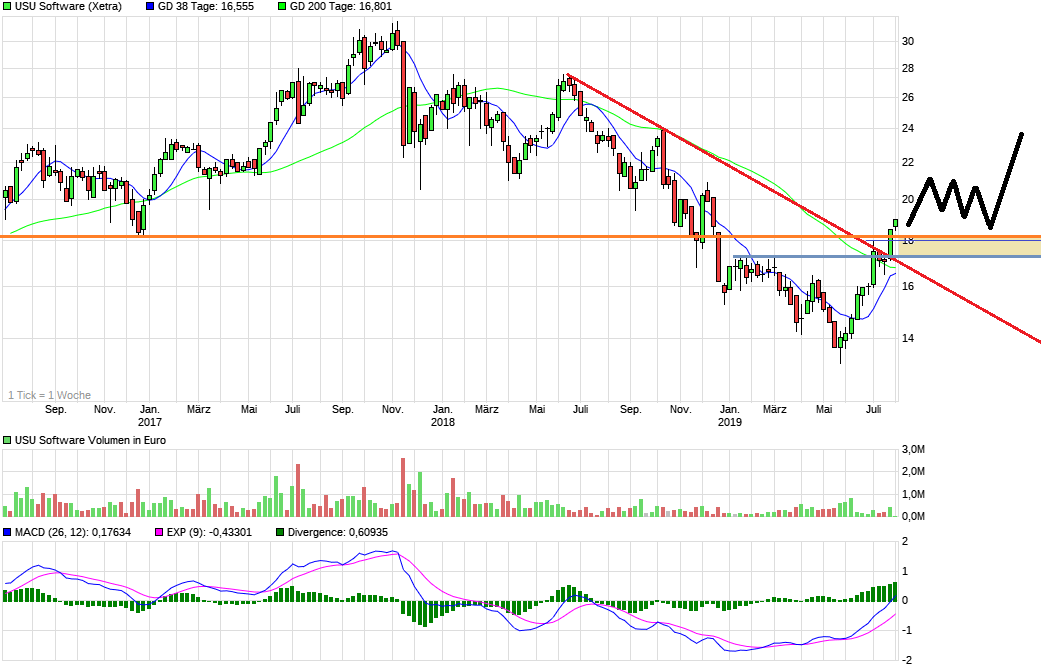Viewport: 1041px width, 670px height.
Task: Click the price axis value 26
Action: point(908,98)
